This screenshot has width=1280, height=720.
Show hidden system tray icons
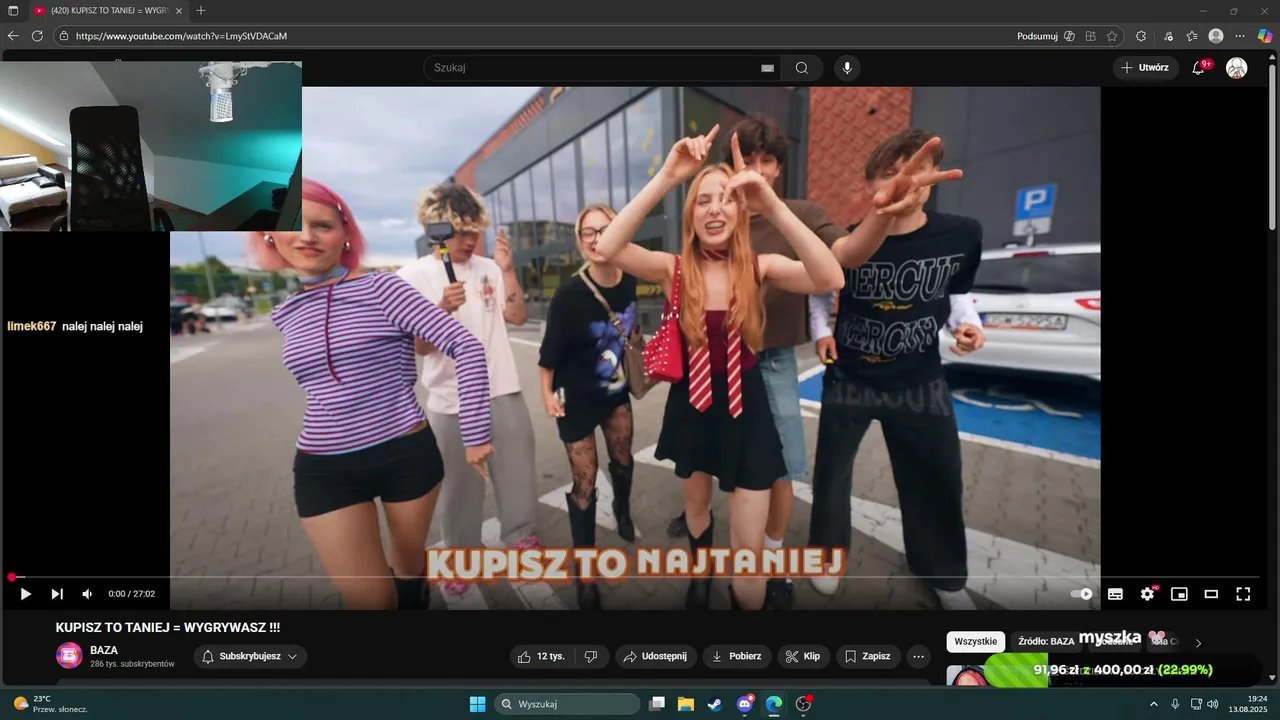click(1153, 704)
